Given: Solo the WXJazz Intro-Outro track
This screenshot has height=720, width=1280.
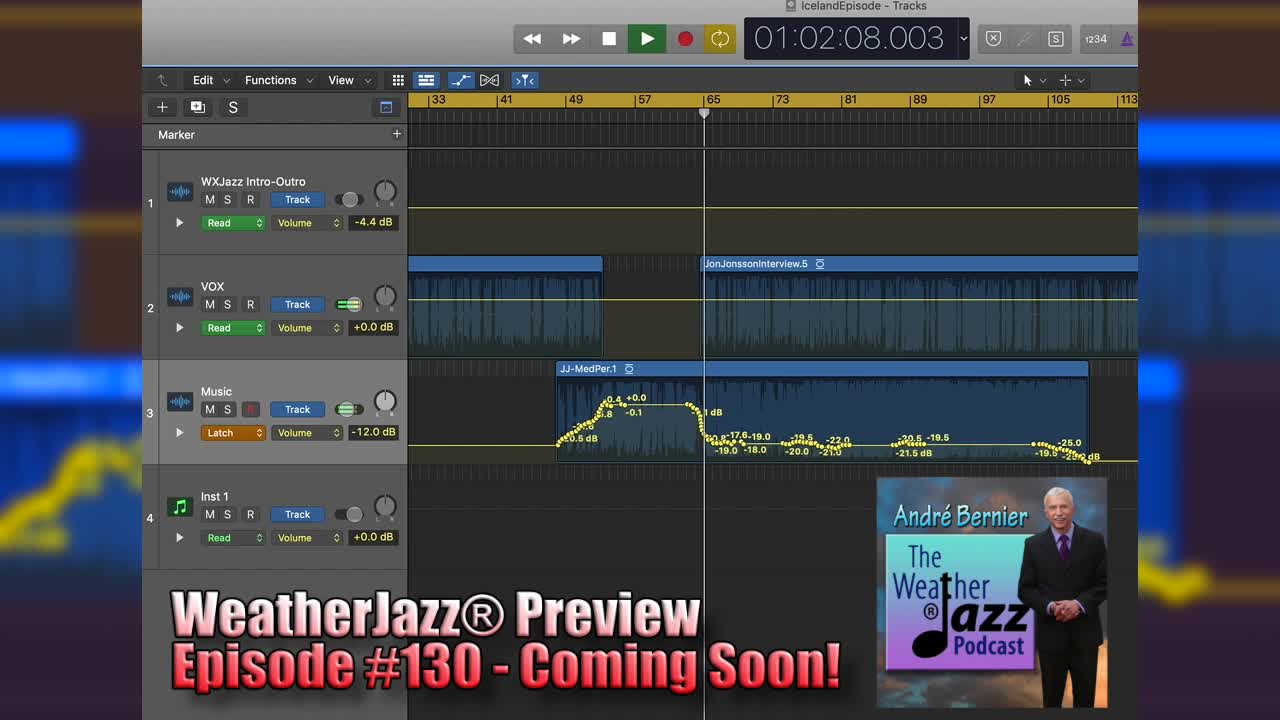Looking at the screenshot, I should pos(227,200).
